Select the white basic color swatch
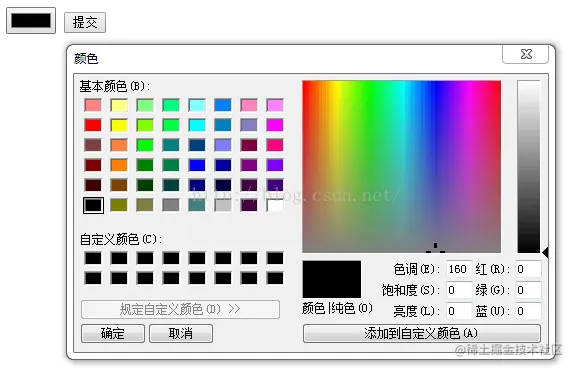This screenshot has width=574, height=368. [275, 205]
